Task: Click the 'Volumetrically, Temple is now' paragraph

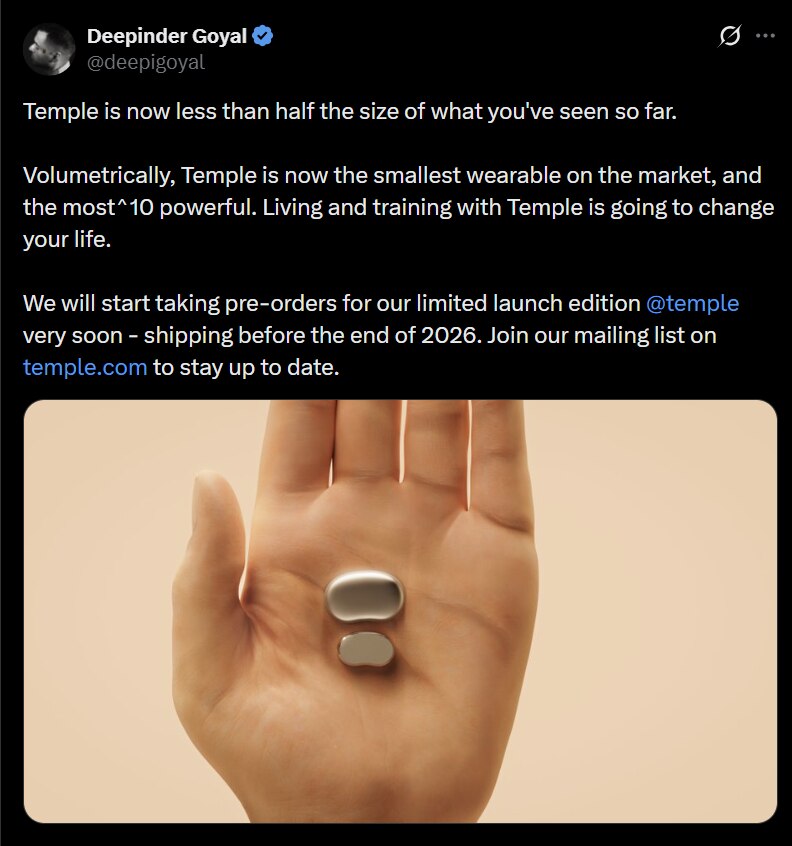Action: [399, 208]
